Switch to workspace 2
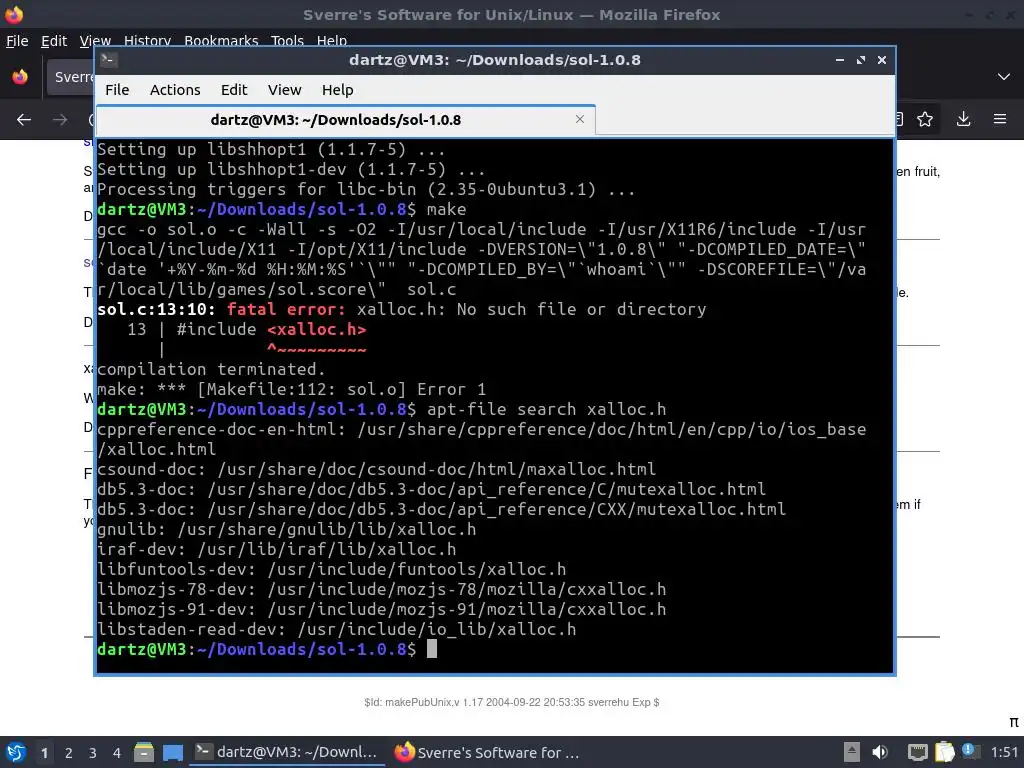The width and height of the screenshot is (1024, 768). [69, 753]
